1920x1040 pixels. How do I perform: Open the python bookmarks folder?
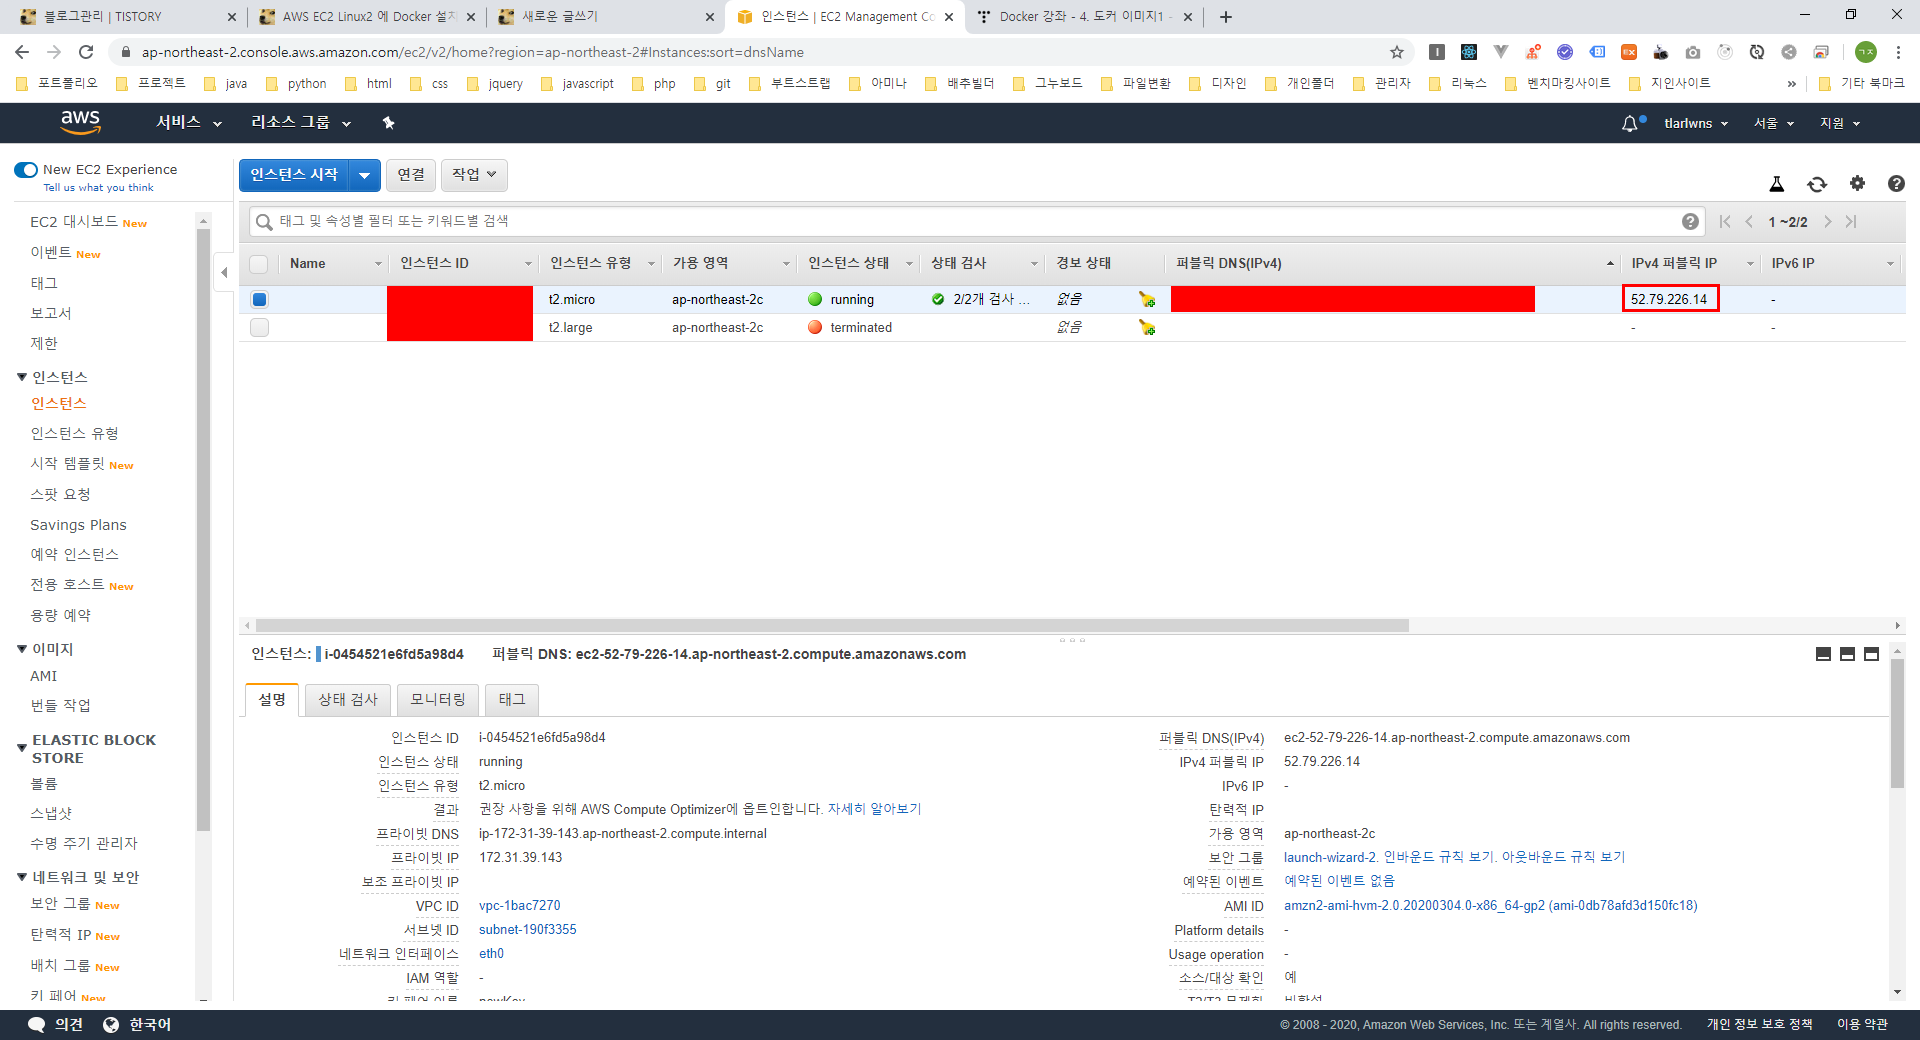297,84
